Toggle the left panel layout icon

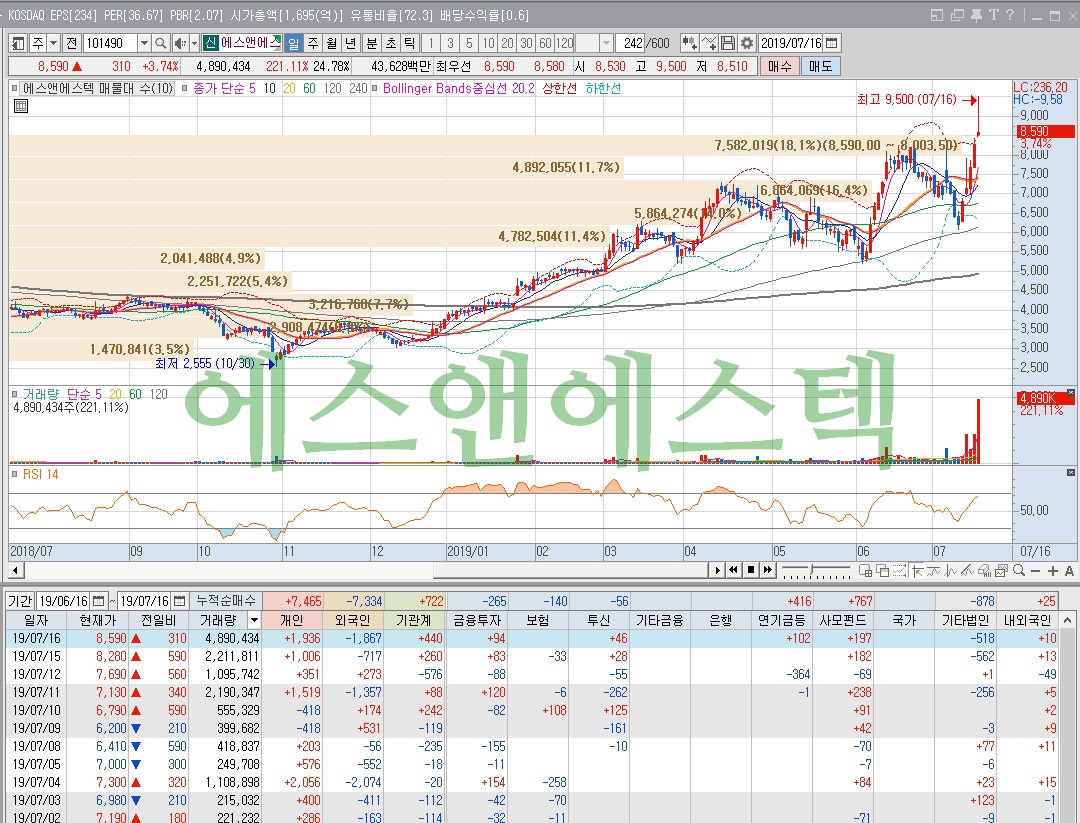pyautogui.click(x=19, y=43)
